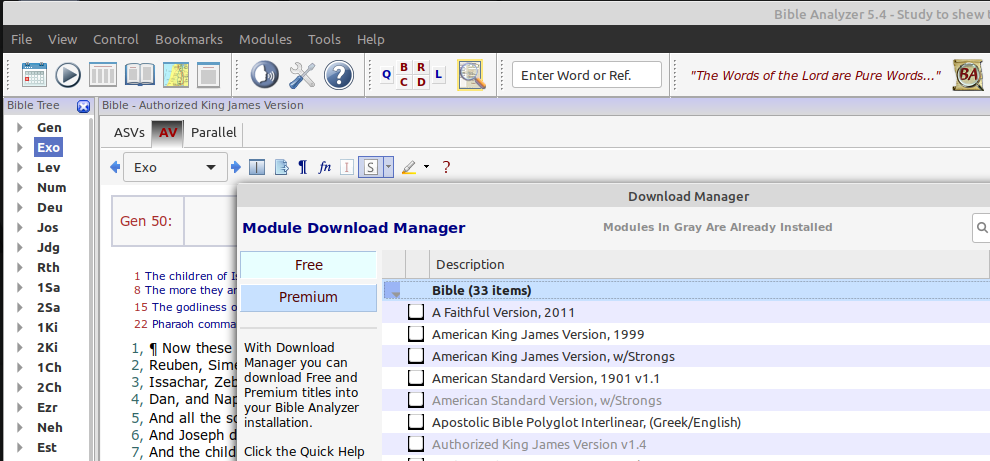
Task: Open the Help menu
Action: pos(371,39)
